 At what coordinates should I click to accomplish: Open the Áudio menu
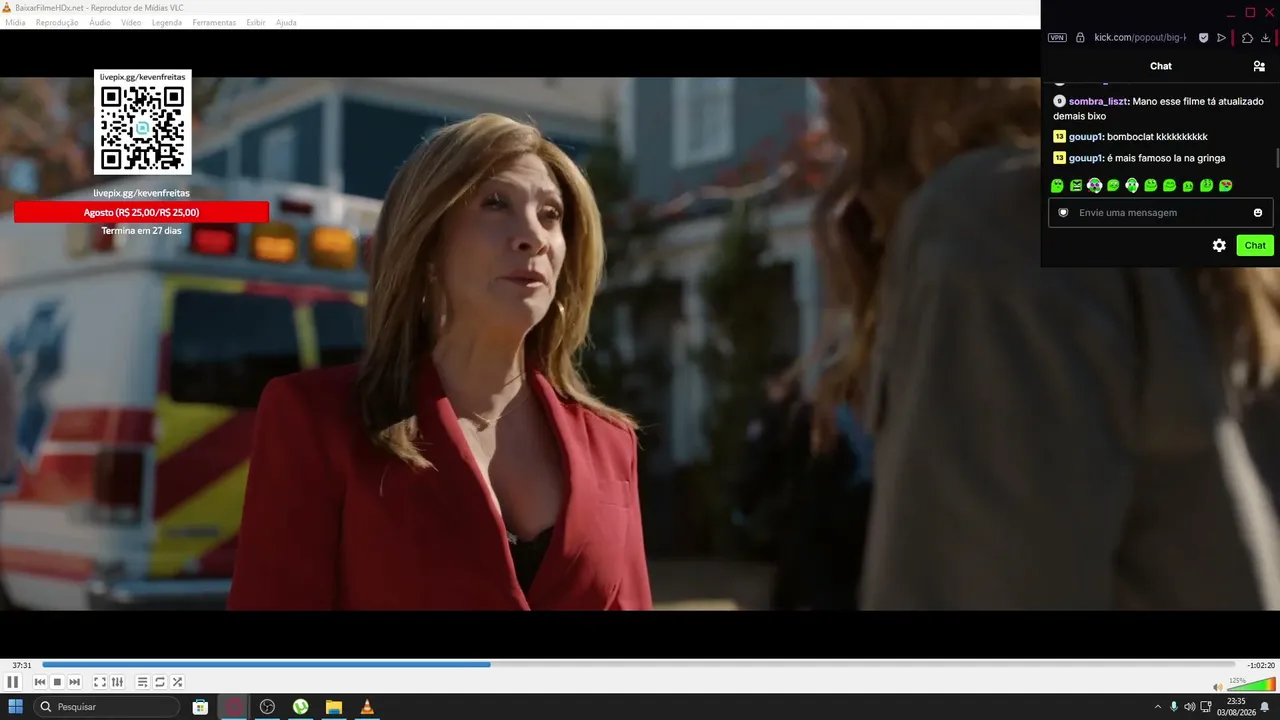coord(100,22)
